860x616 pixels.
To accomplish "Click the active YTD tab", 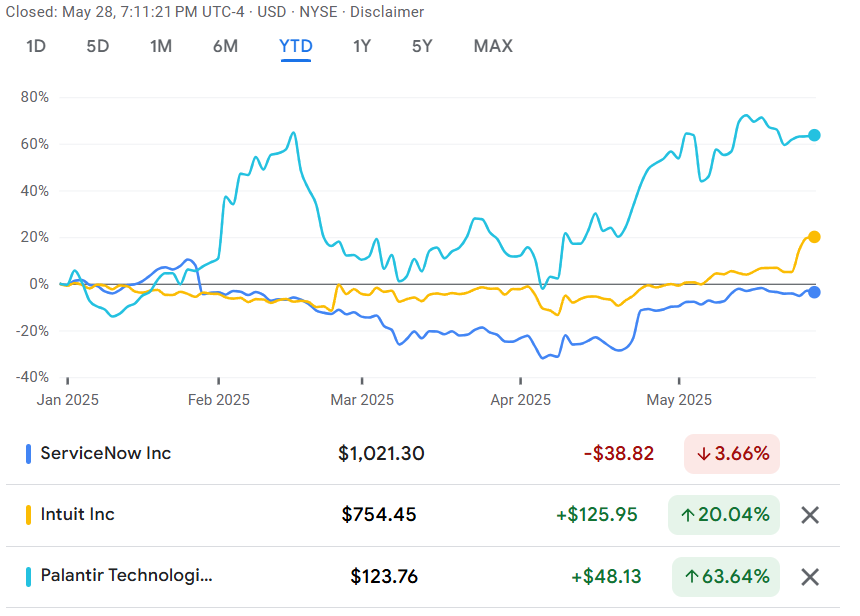I will [x=296, y=46].
